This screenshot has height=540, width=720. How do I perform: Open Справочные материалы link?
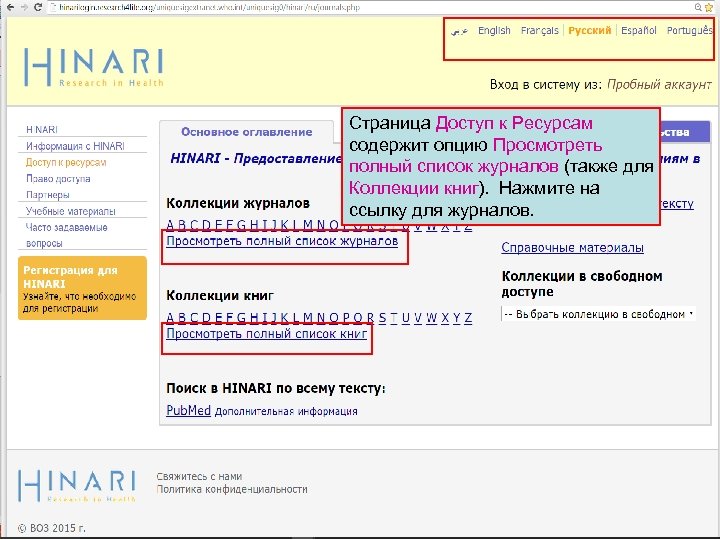(572, 248)
